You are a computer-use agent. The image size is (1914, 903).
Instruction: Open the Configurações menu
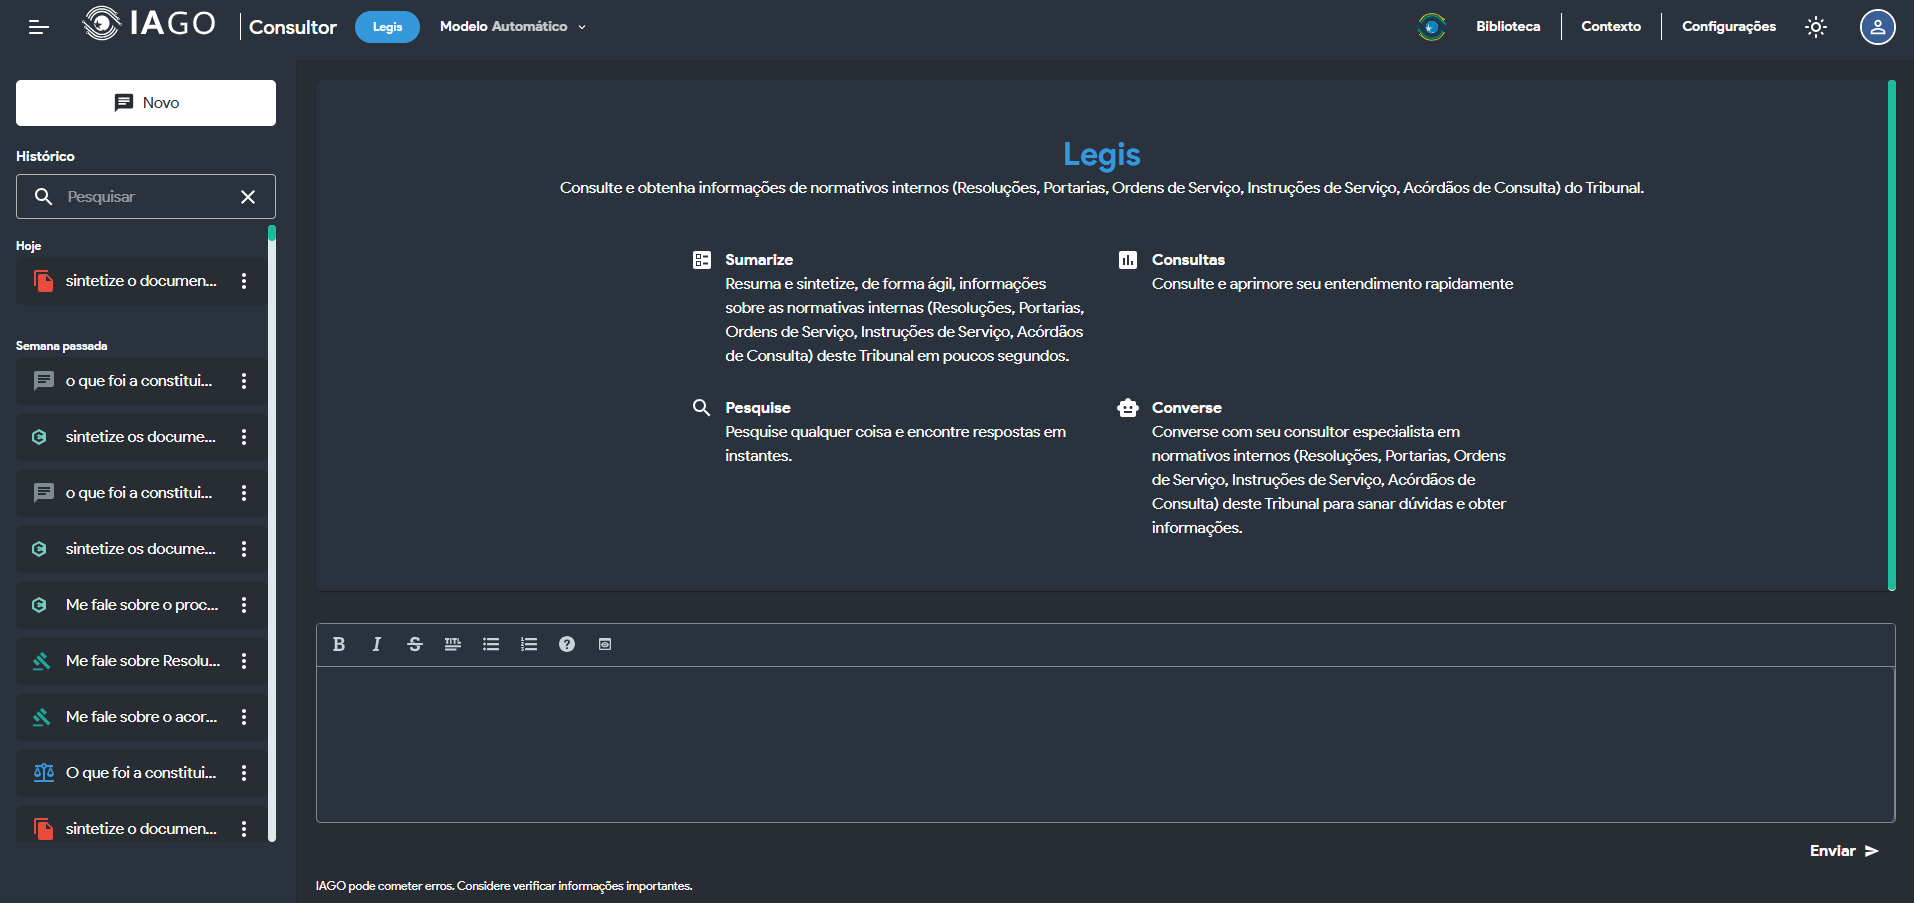pos(1728,27)
